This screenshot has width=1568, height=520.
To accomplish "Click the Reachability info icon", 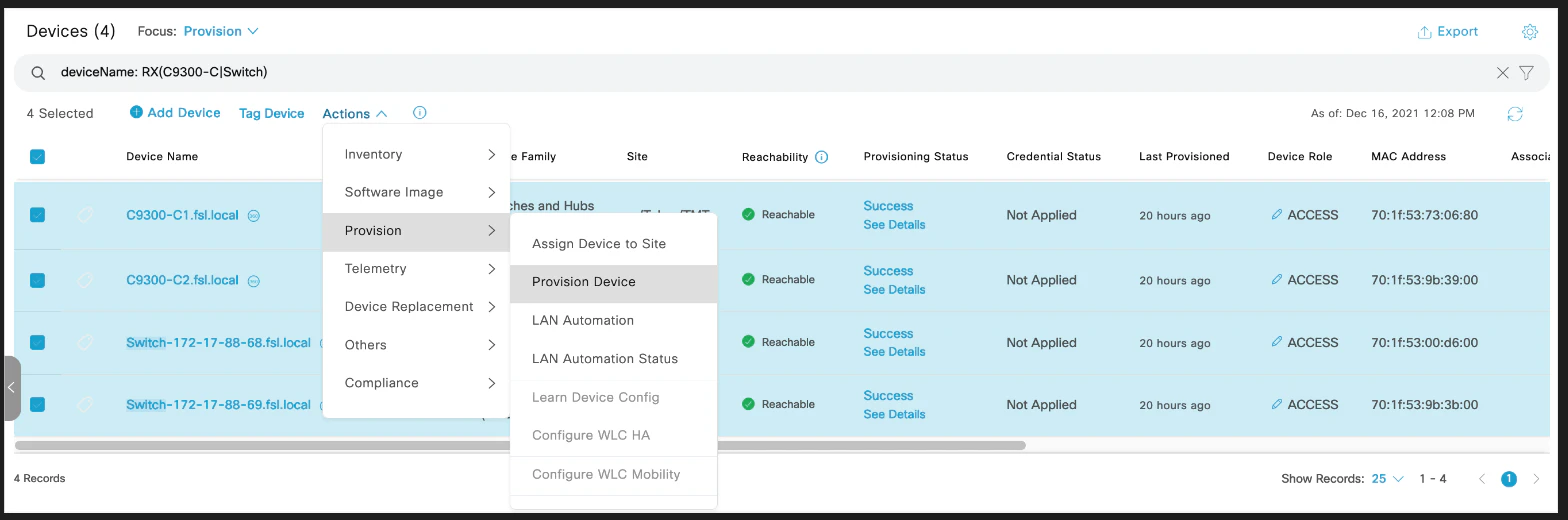I will pyautogui.click(x=821, y=157).
